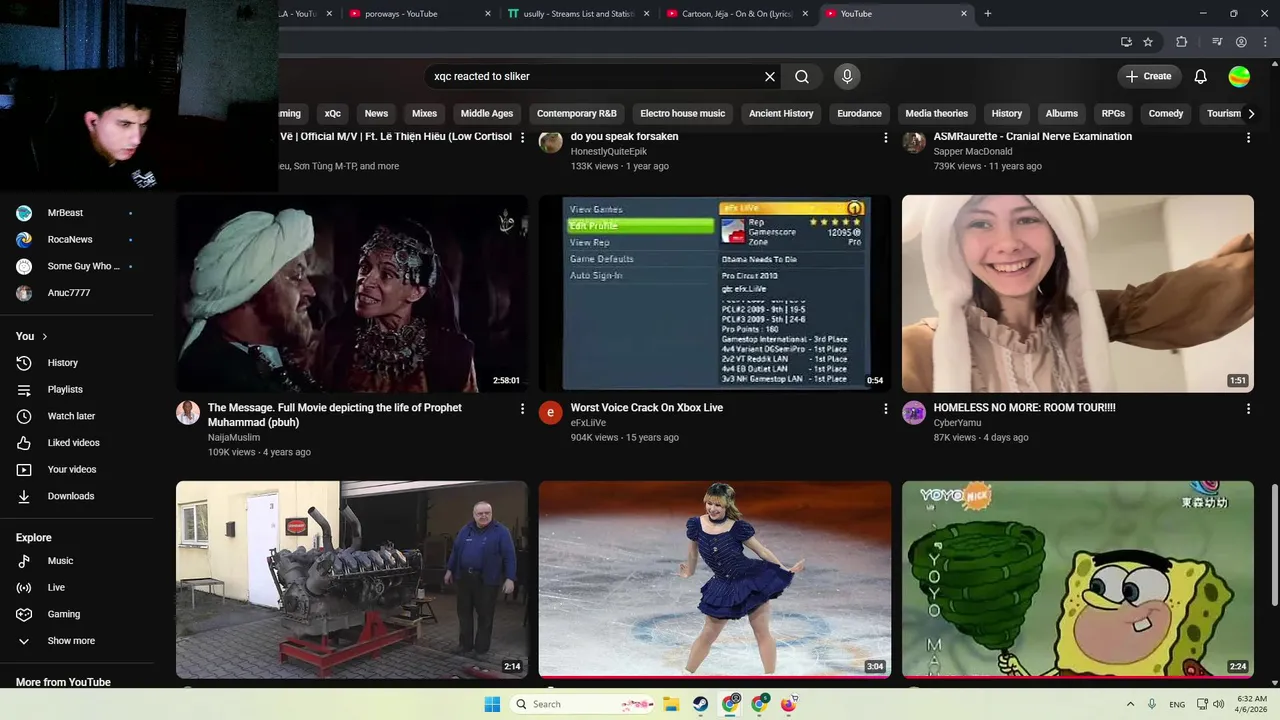
Task: Select the Media theories chip
Action: 937,113
